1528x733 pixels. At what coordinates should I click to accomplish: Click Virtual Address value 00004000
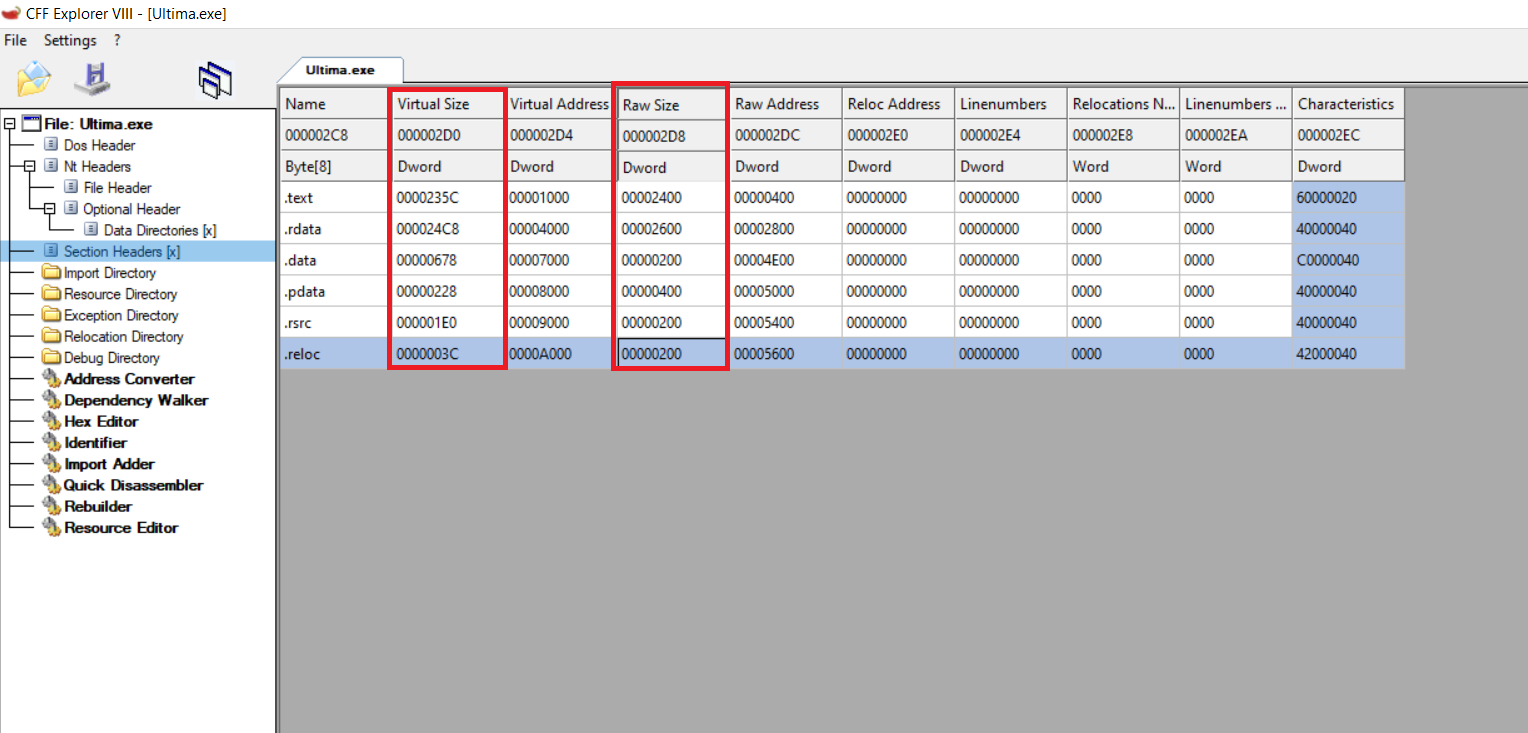[x=560, y=229]
